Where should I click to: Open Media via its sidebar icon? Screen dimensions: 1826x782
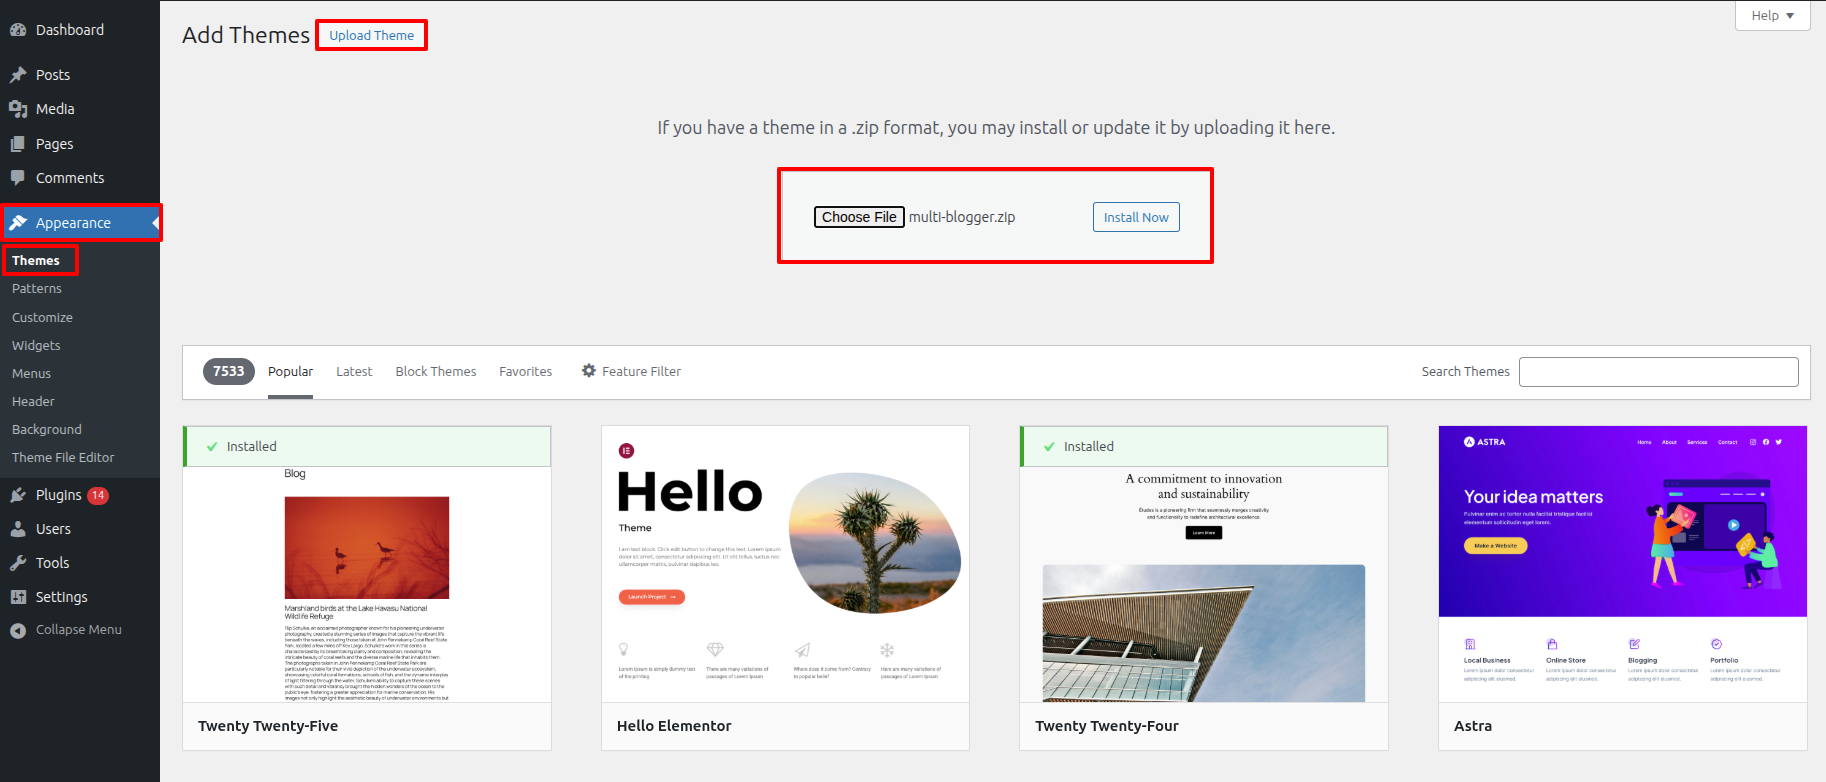click(x=18, y=109)
